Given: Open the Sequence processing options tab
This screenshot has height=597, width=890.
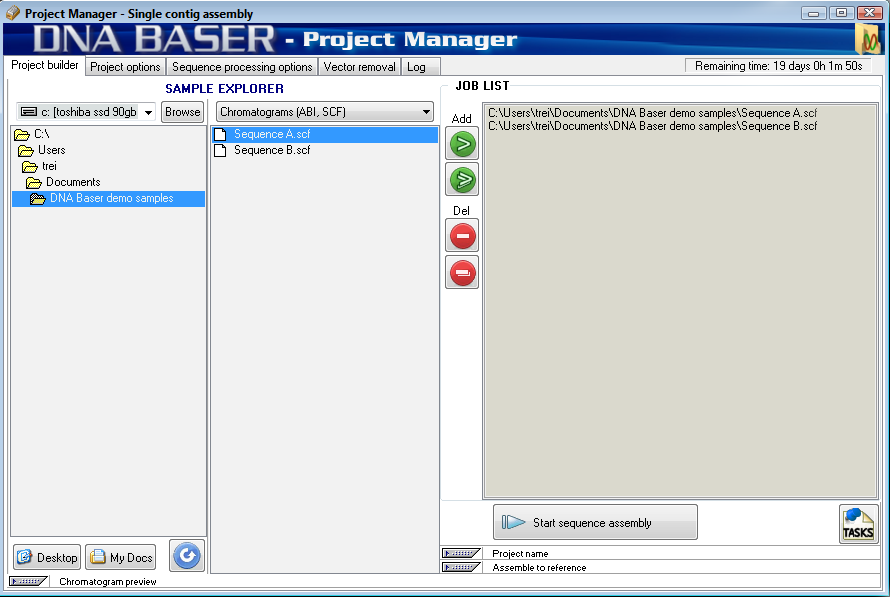Looking at the screenshot, I should pyautogui.click(x=242, y=67).
